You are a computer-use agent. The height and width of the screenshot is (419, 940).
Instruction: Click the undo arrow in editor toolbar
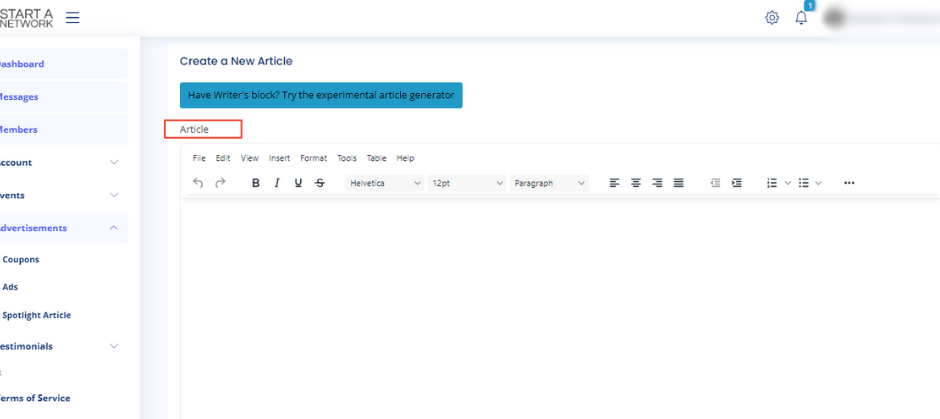(x=198, y=183)
